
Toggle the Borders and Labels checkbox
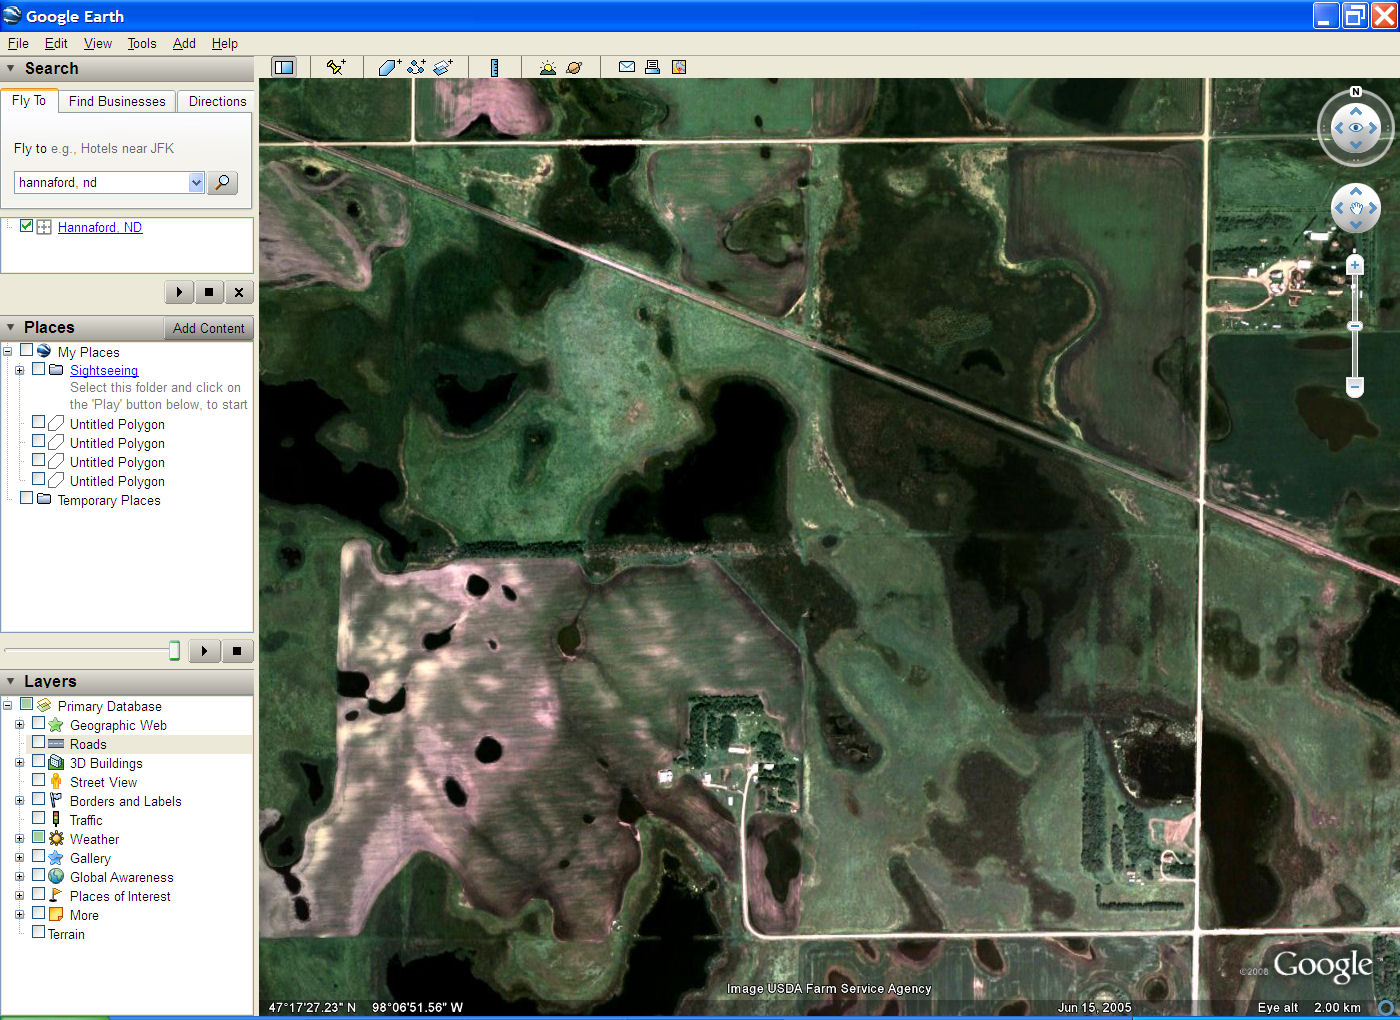(38, 799)
